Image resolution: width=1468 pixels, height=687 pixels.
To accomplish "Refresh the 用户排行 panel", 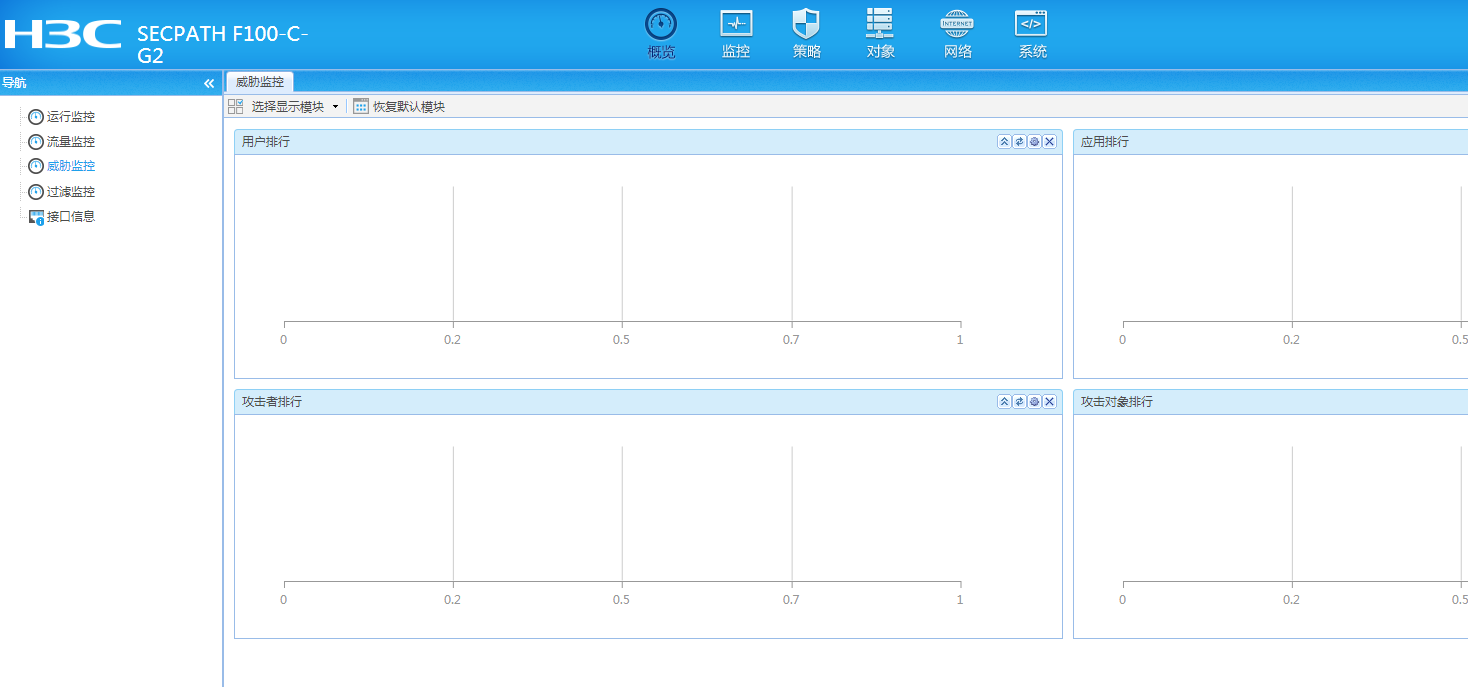I will pos(1019,142).
